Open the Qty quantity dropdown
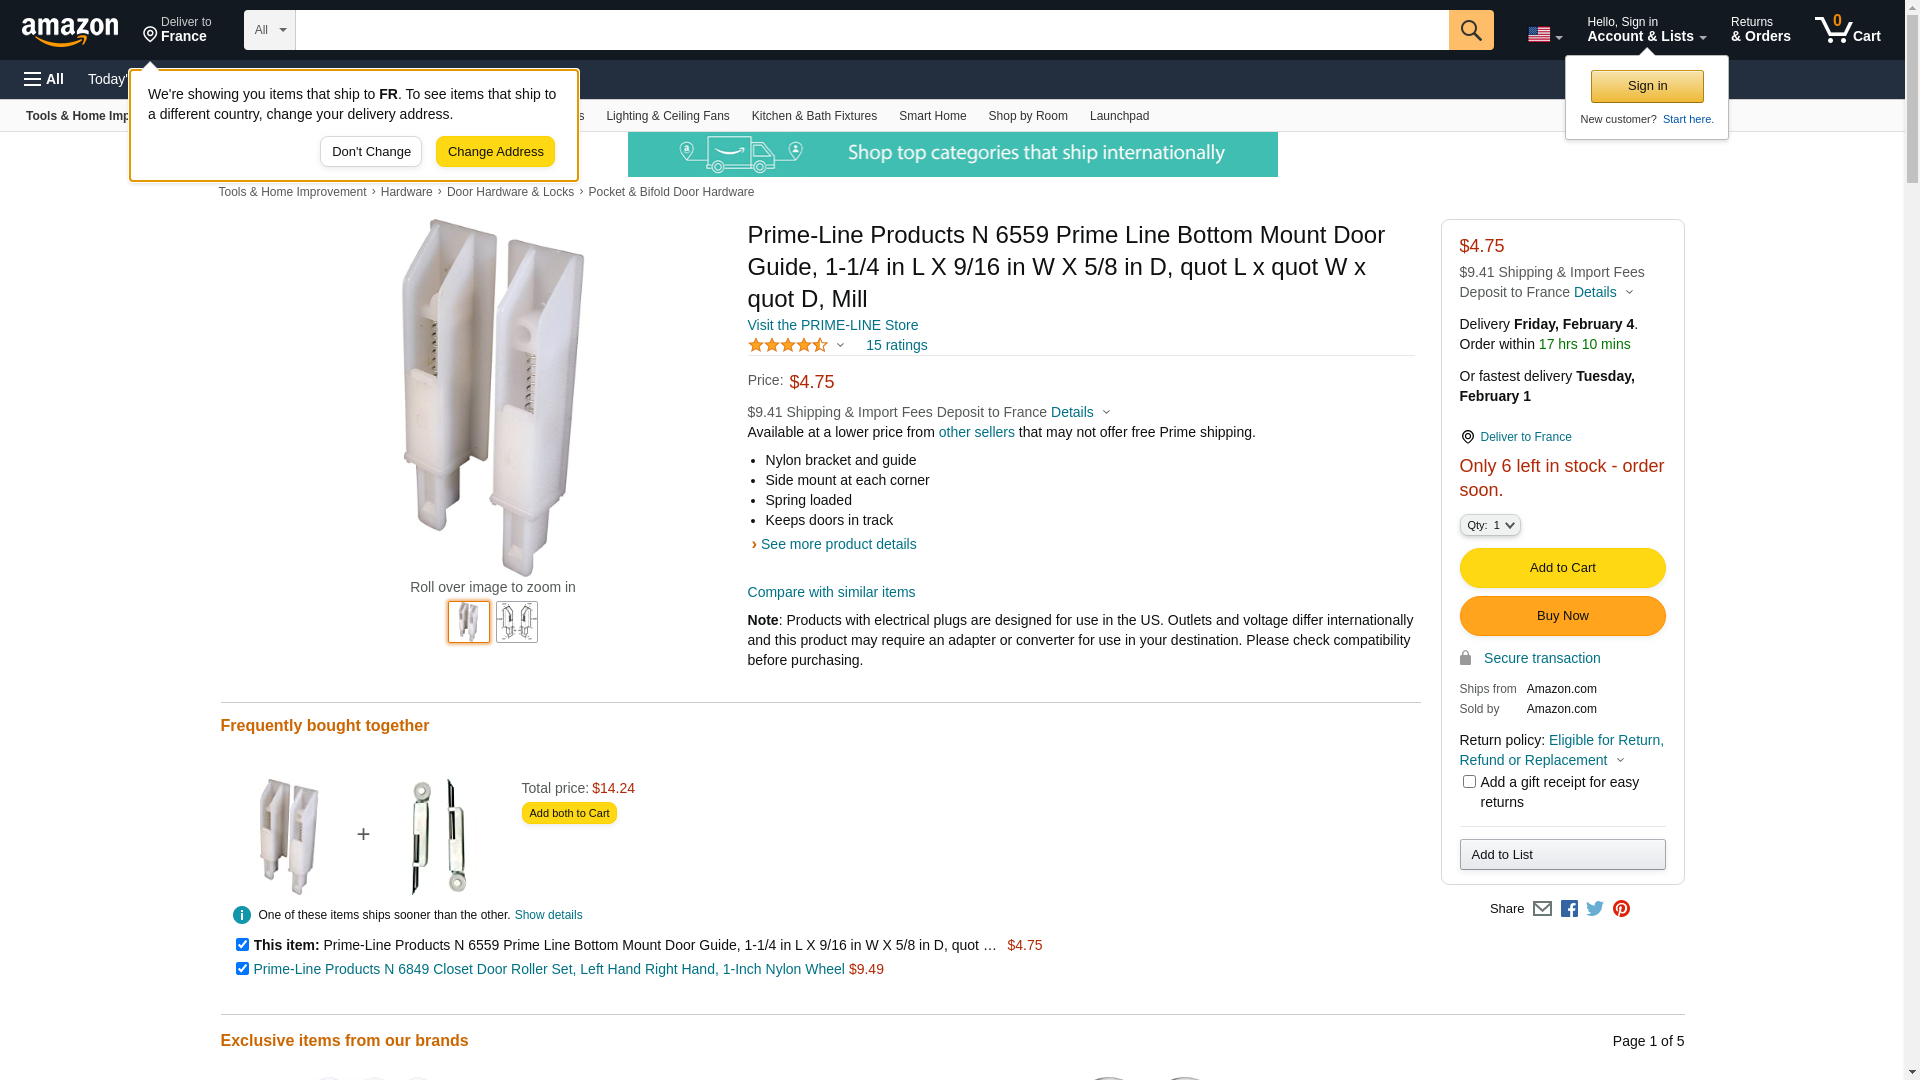Image resolution: width=1920 pixels, height=1080 pixels. click(1490, 525)
